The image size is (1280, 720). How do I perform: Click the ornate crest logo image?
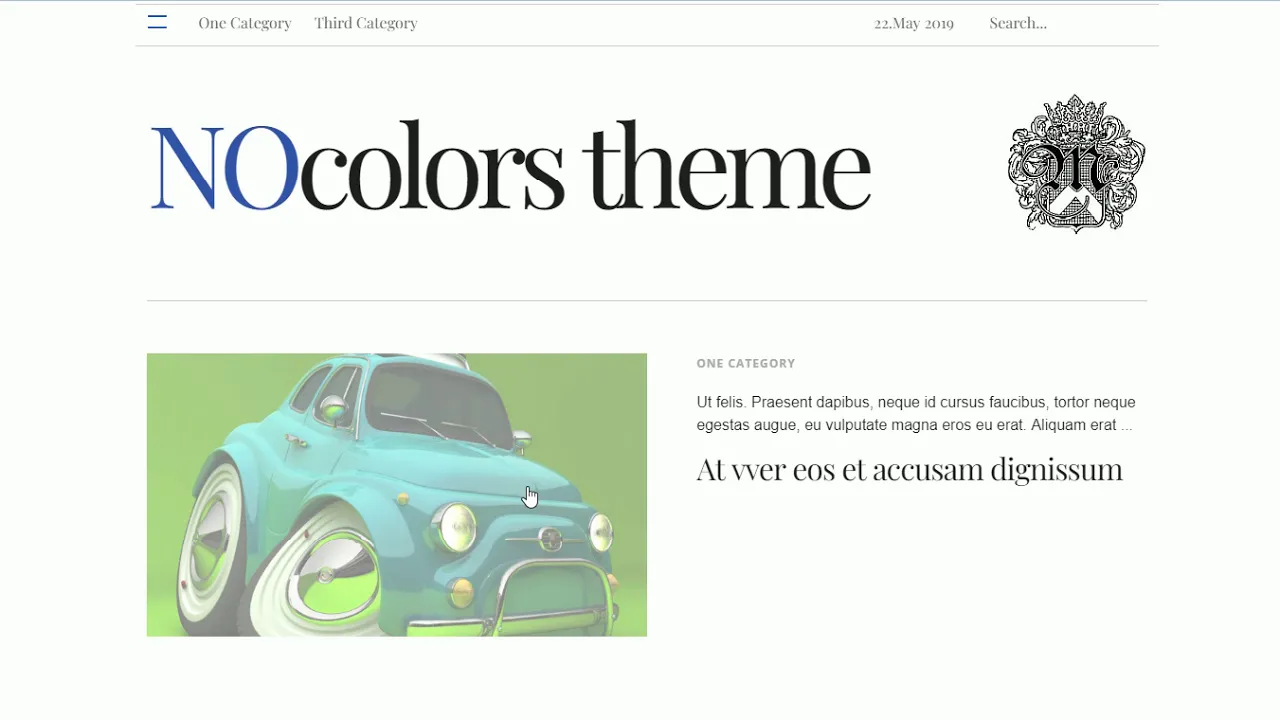[x=1077, y=164]
